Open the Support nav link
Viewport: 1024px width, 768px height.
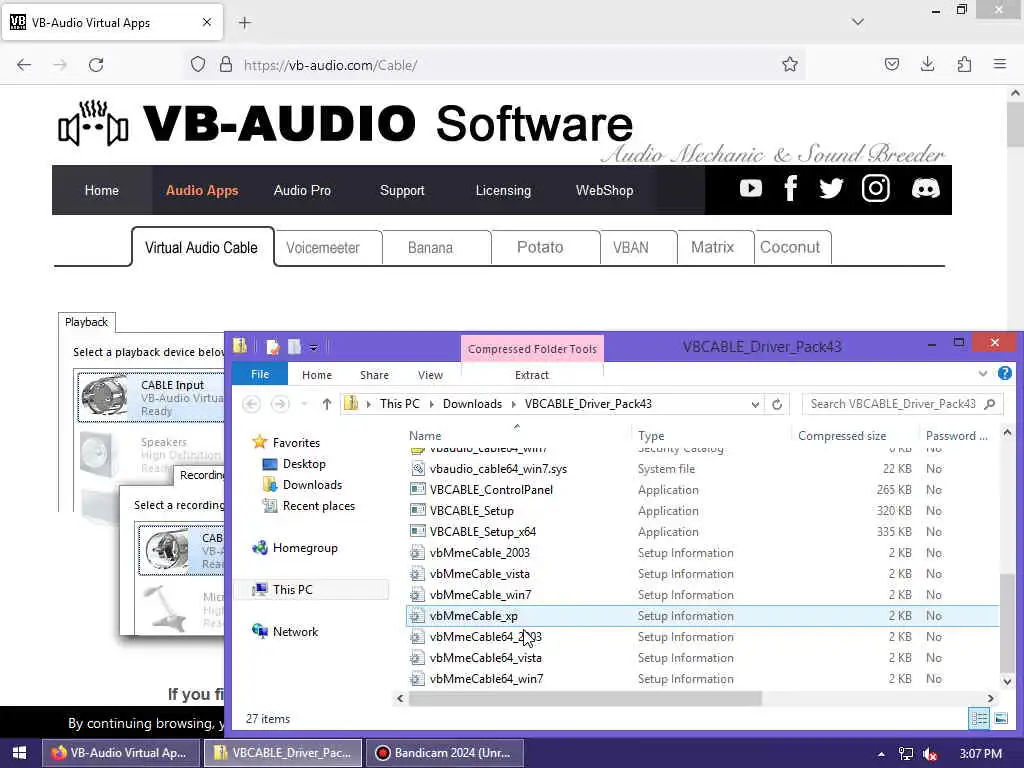click(x=402, y=190)
